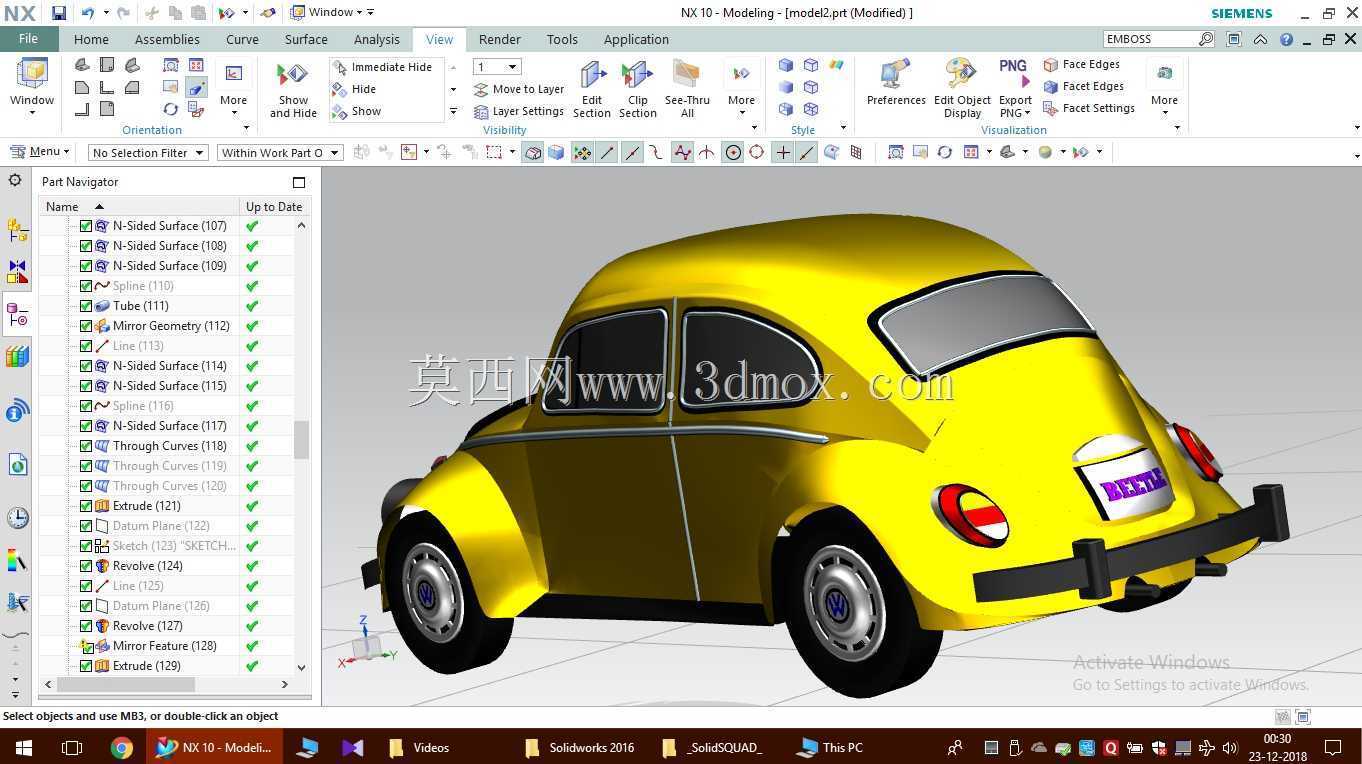Expand Visualization group's More dropdown

coord(1164,88)
